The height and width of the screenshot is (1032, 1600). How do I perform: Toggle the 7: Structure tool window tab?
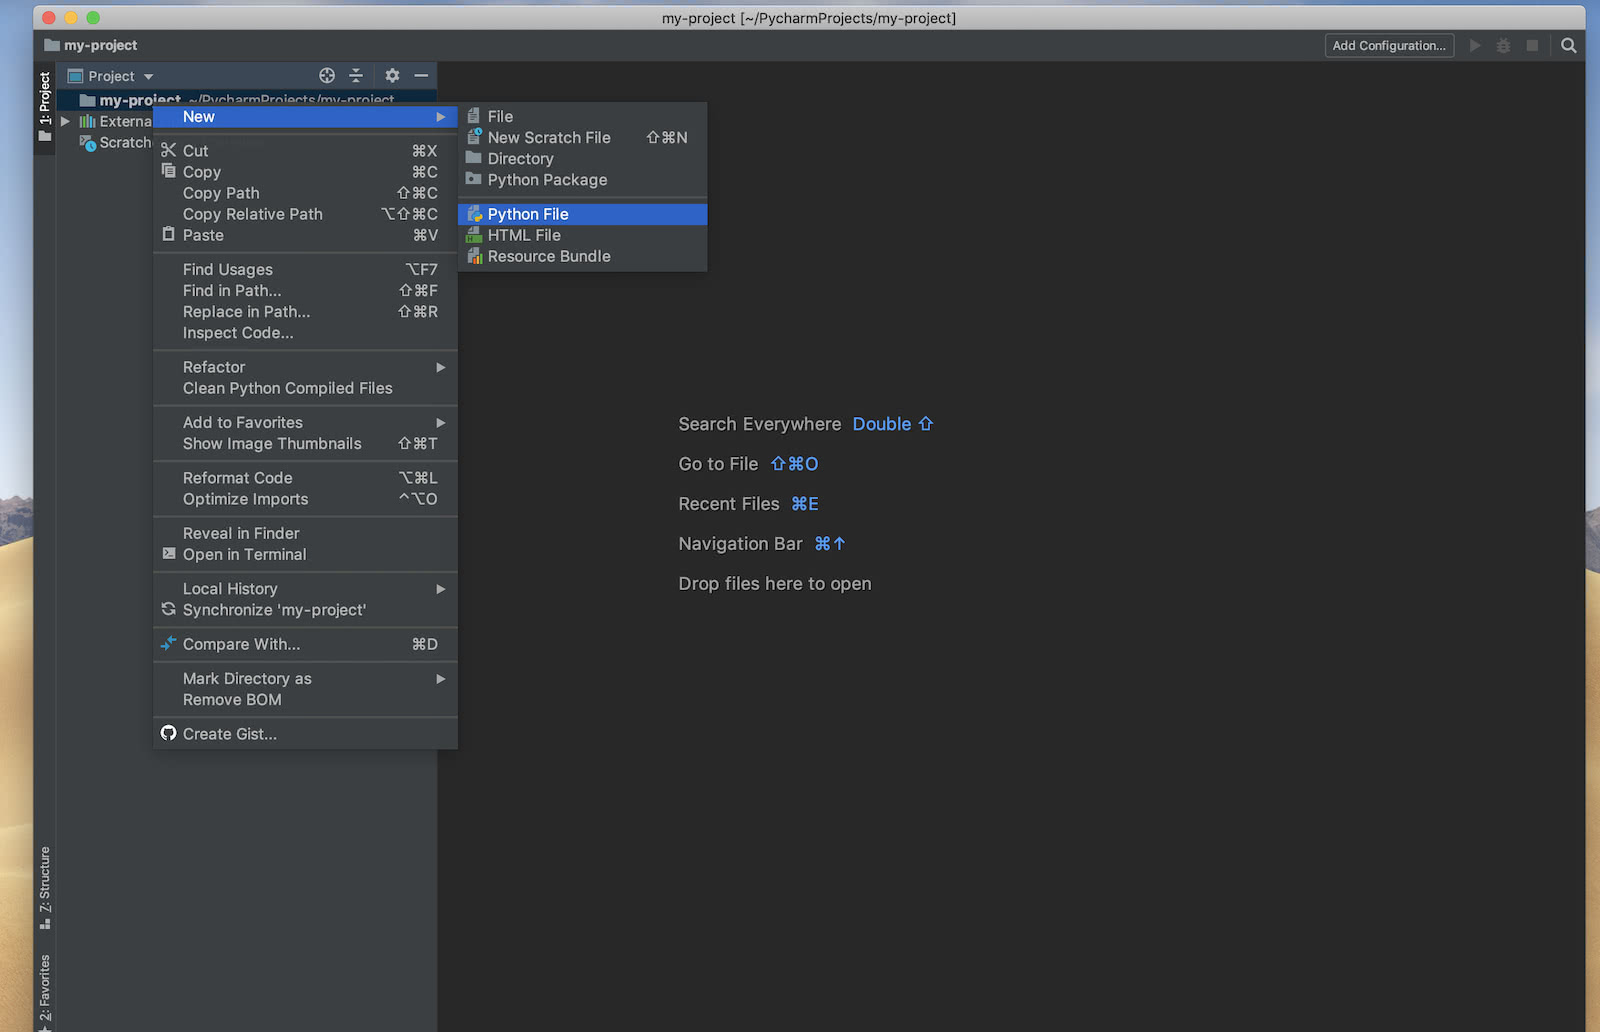(45, 886)
